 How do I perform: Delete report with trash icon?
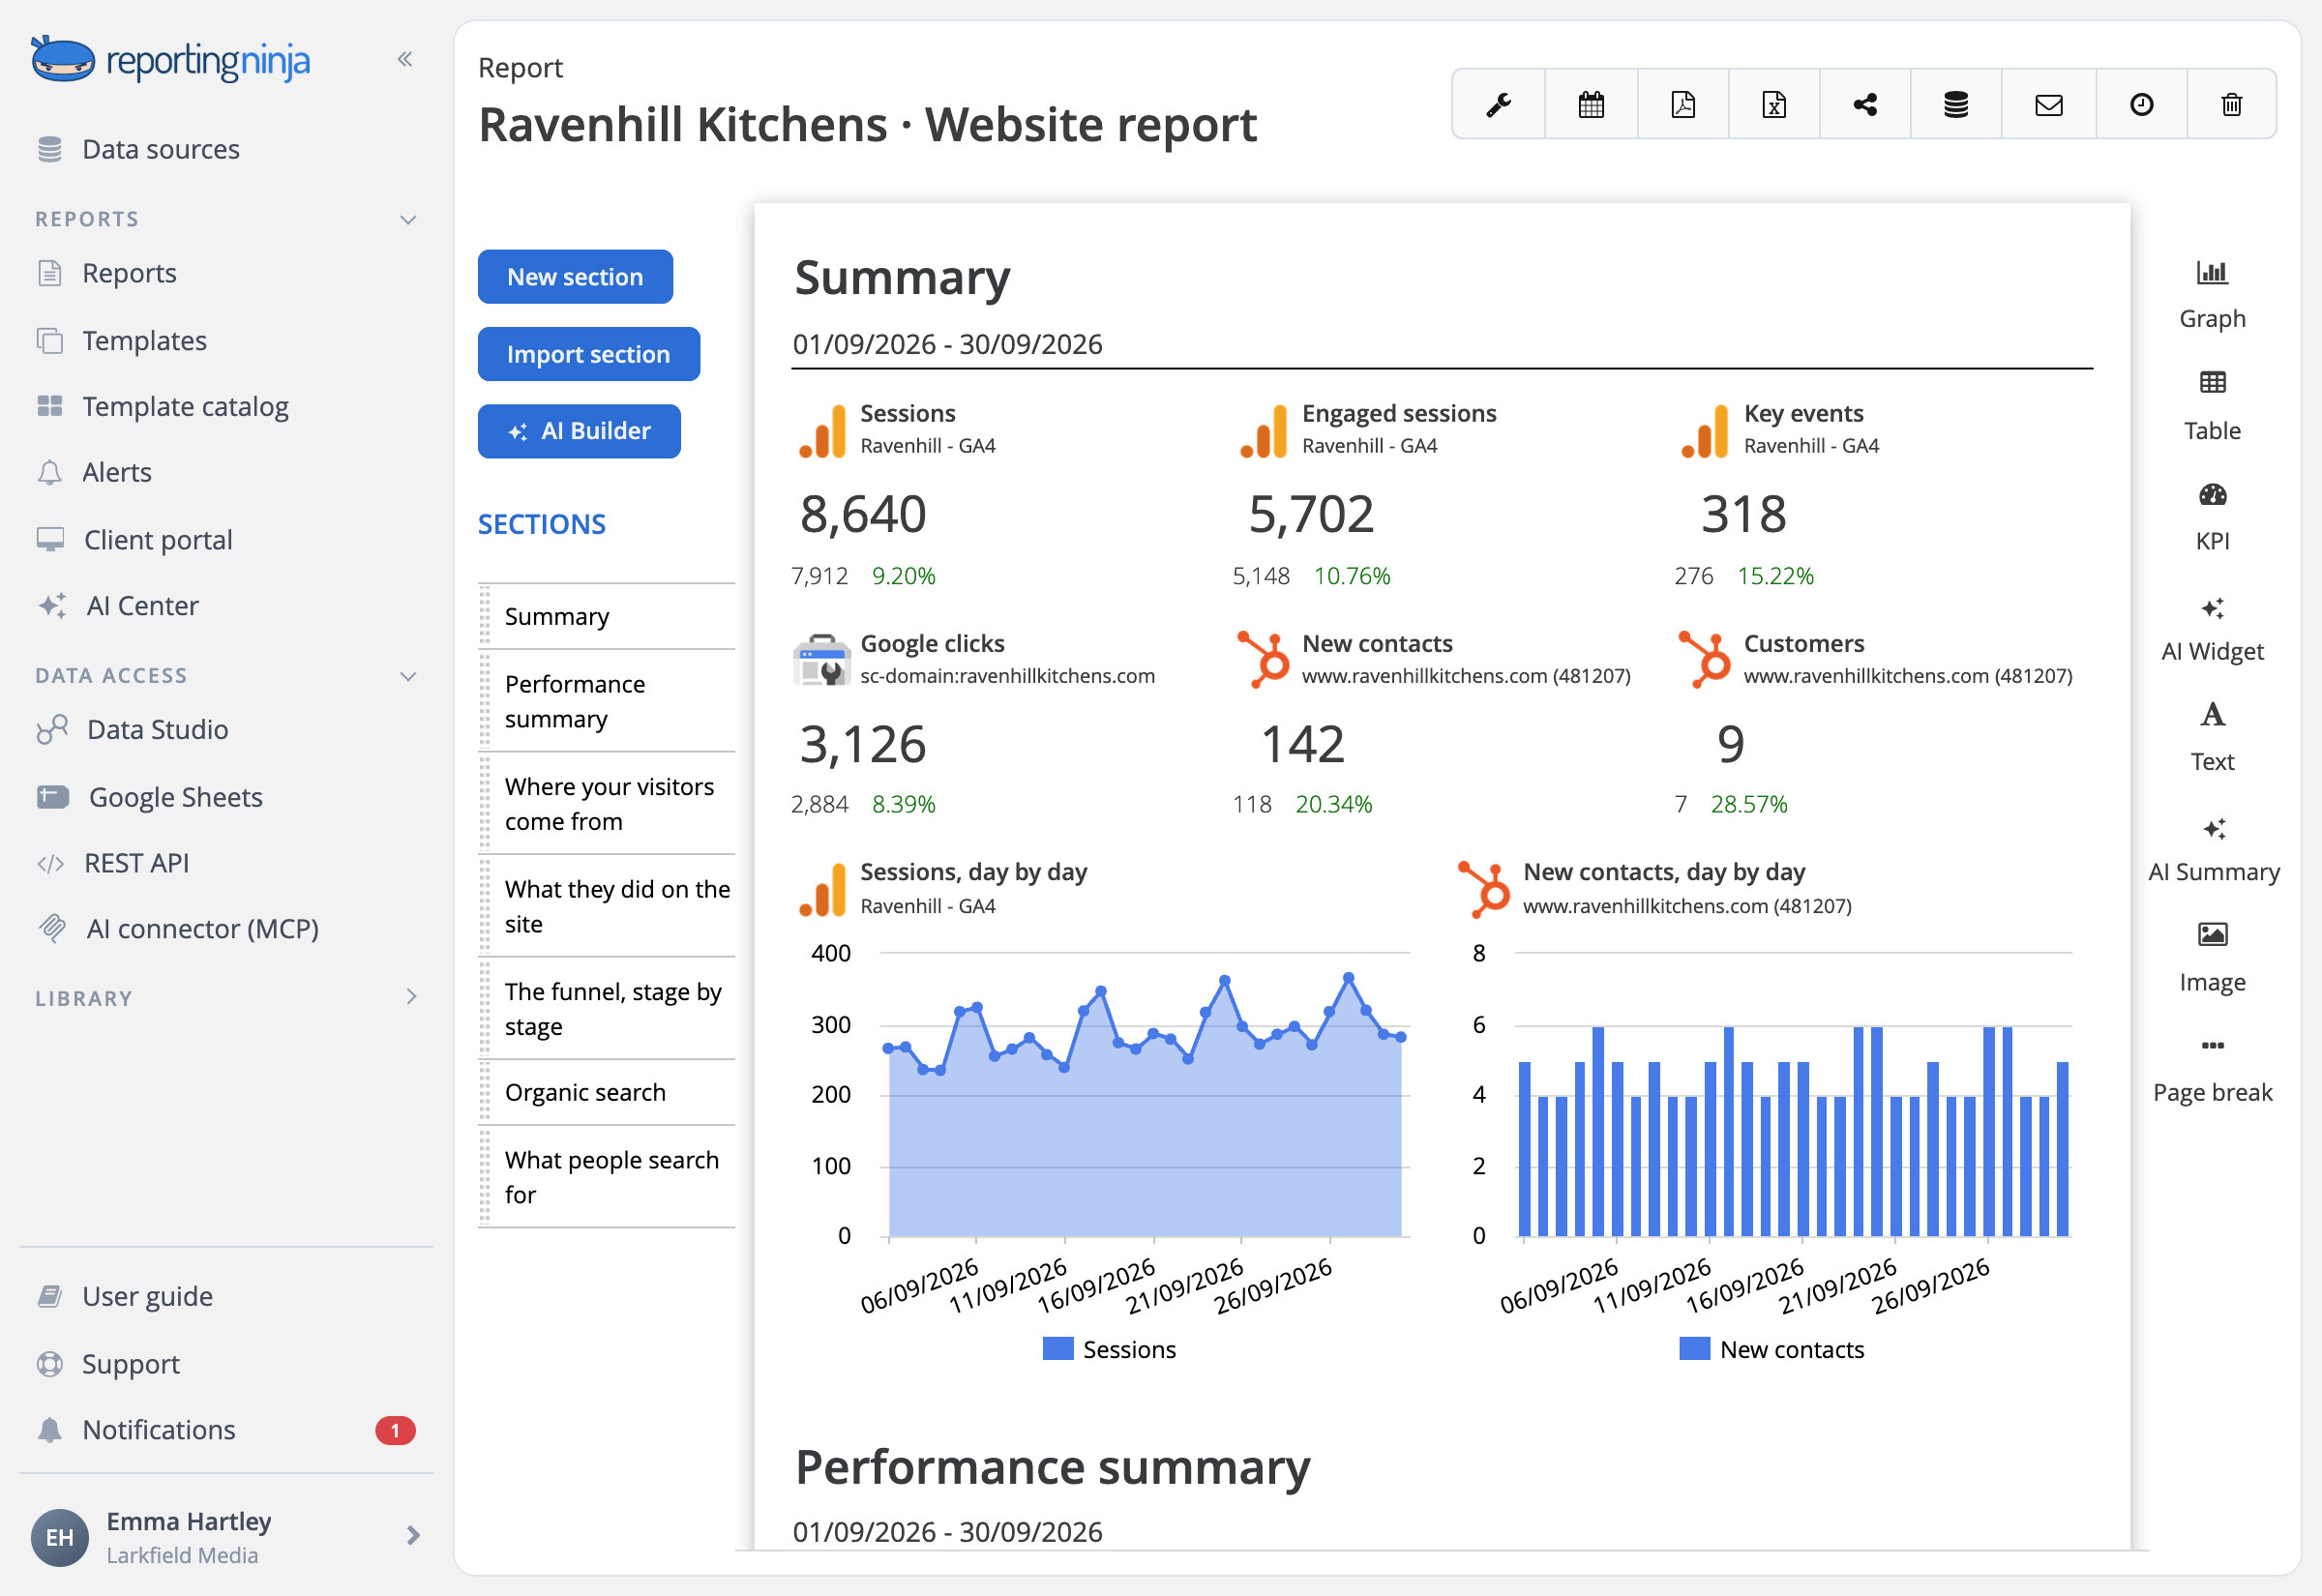tap(2231, 104)
